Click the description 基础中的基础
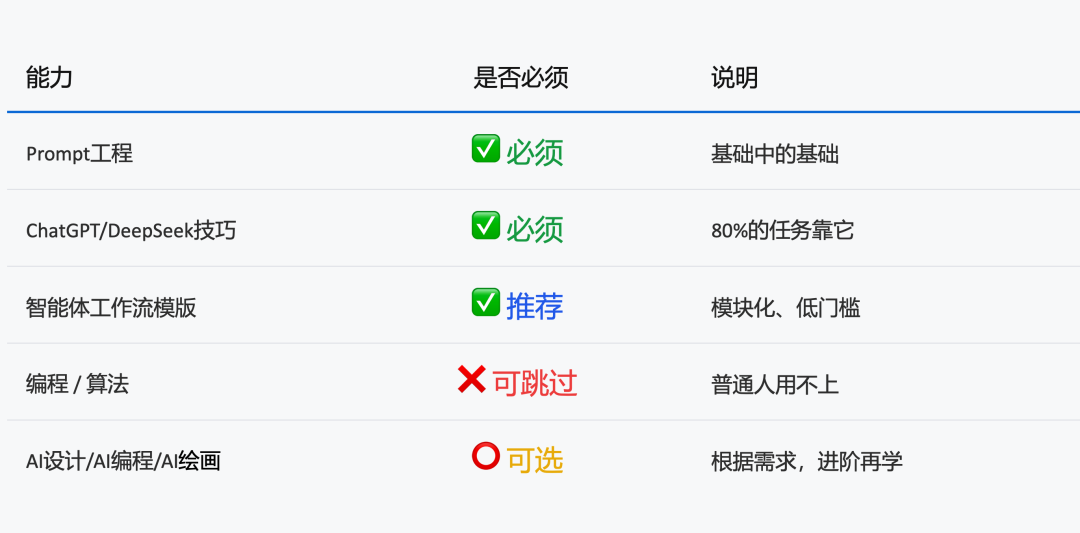This screenshot has height=533, width=1080. (x=775, y=154)
